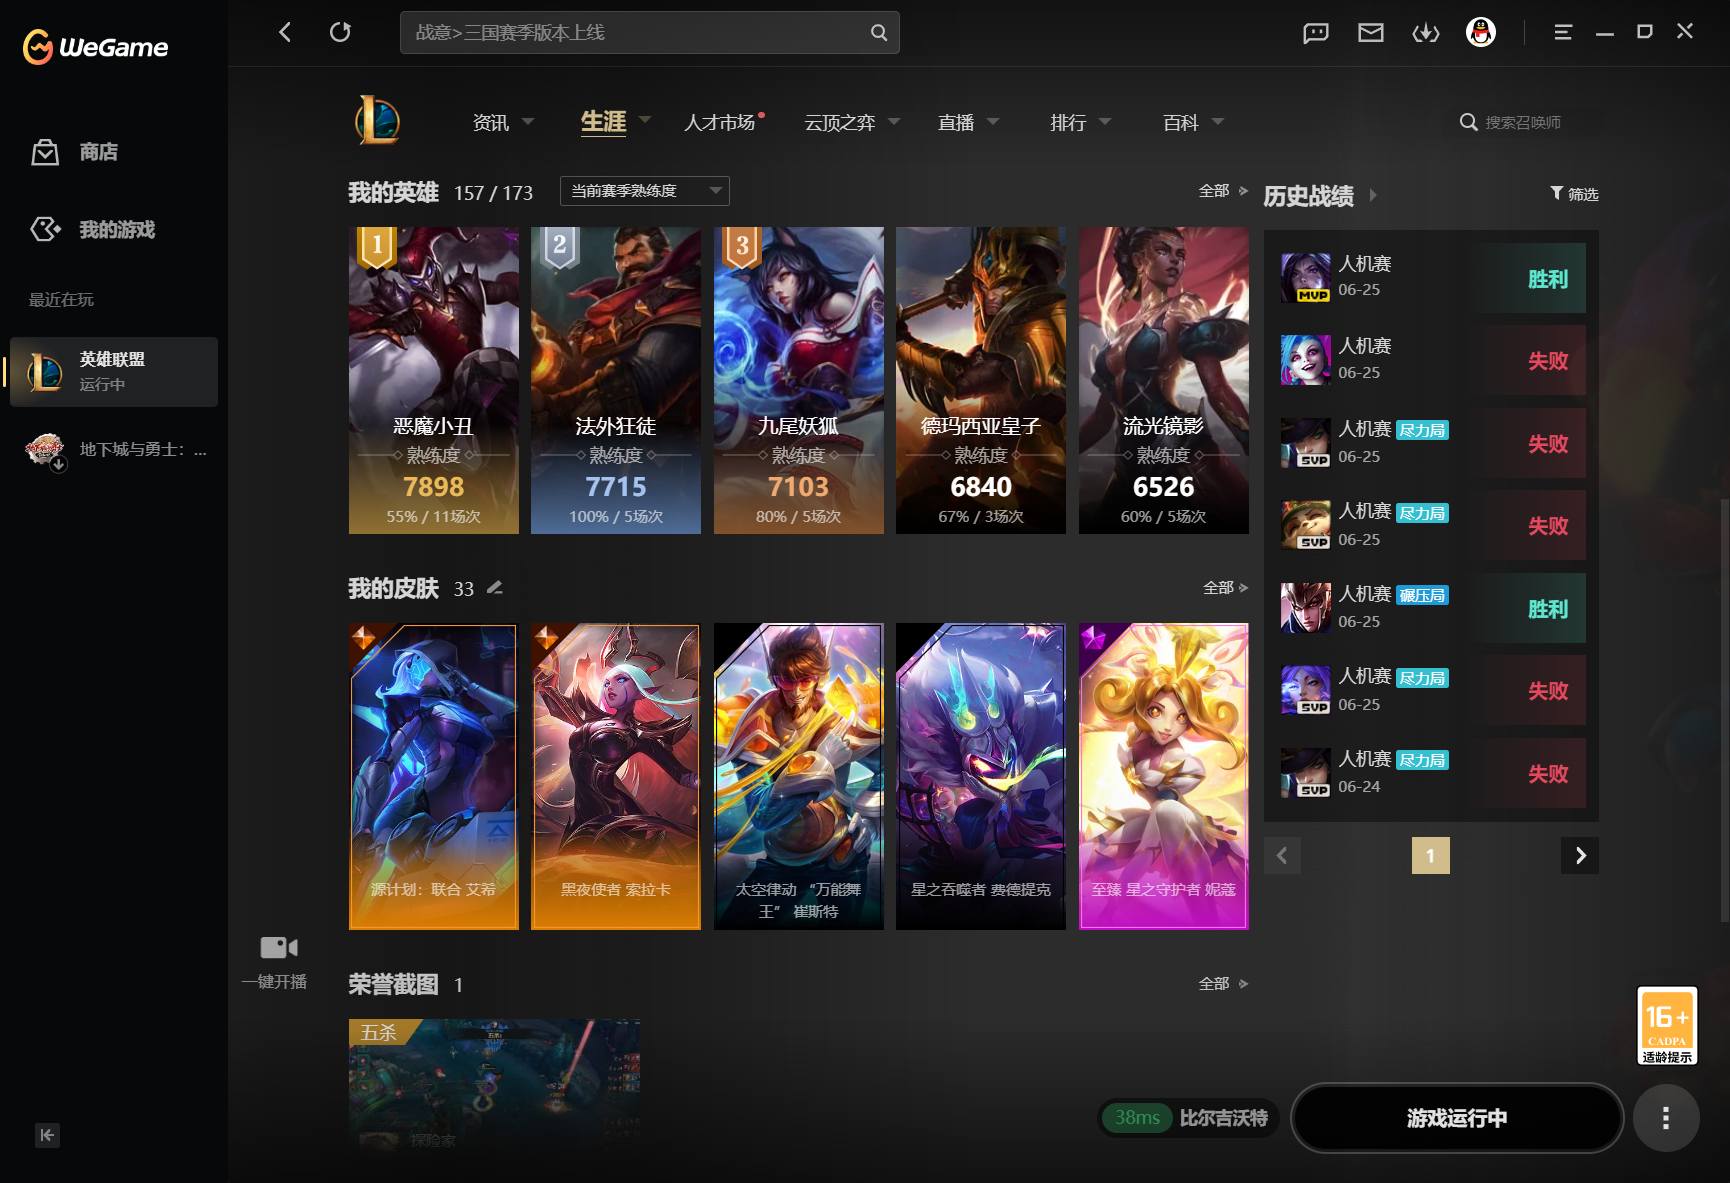Open the 五杀 honor screenshot

[x=494, y=1085]
